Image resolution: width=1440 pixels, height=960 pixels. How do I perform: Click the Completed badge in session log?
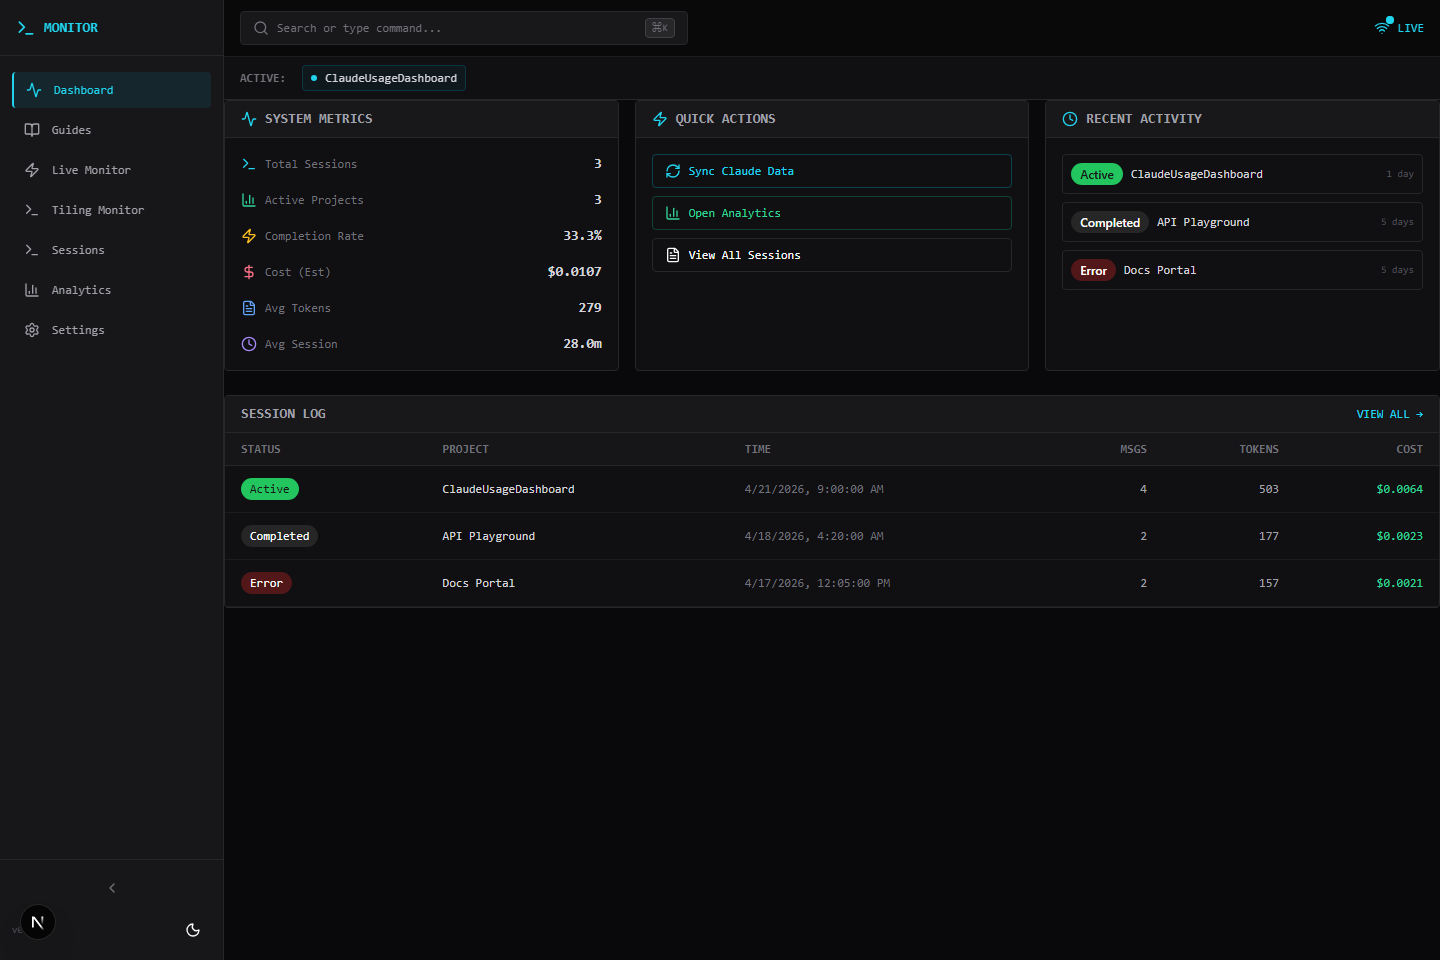point(279,536)
